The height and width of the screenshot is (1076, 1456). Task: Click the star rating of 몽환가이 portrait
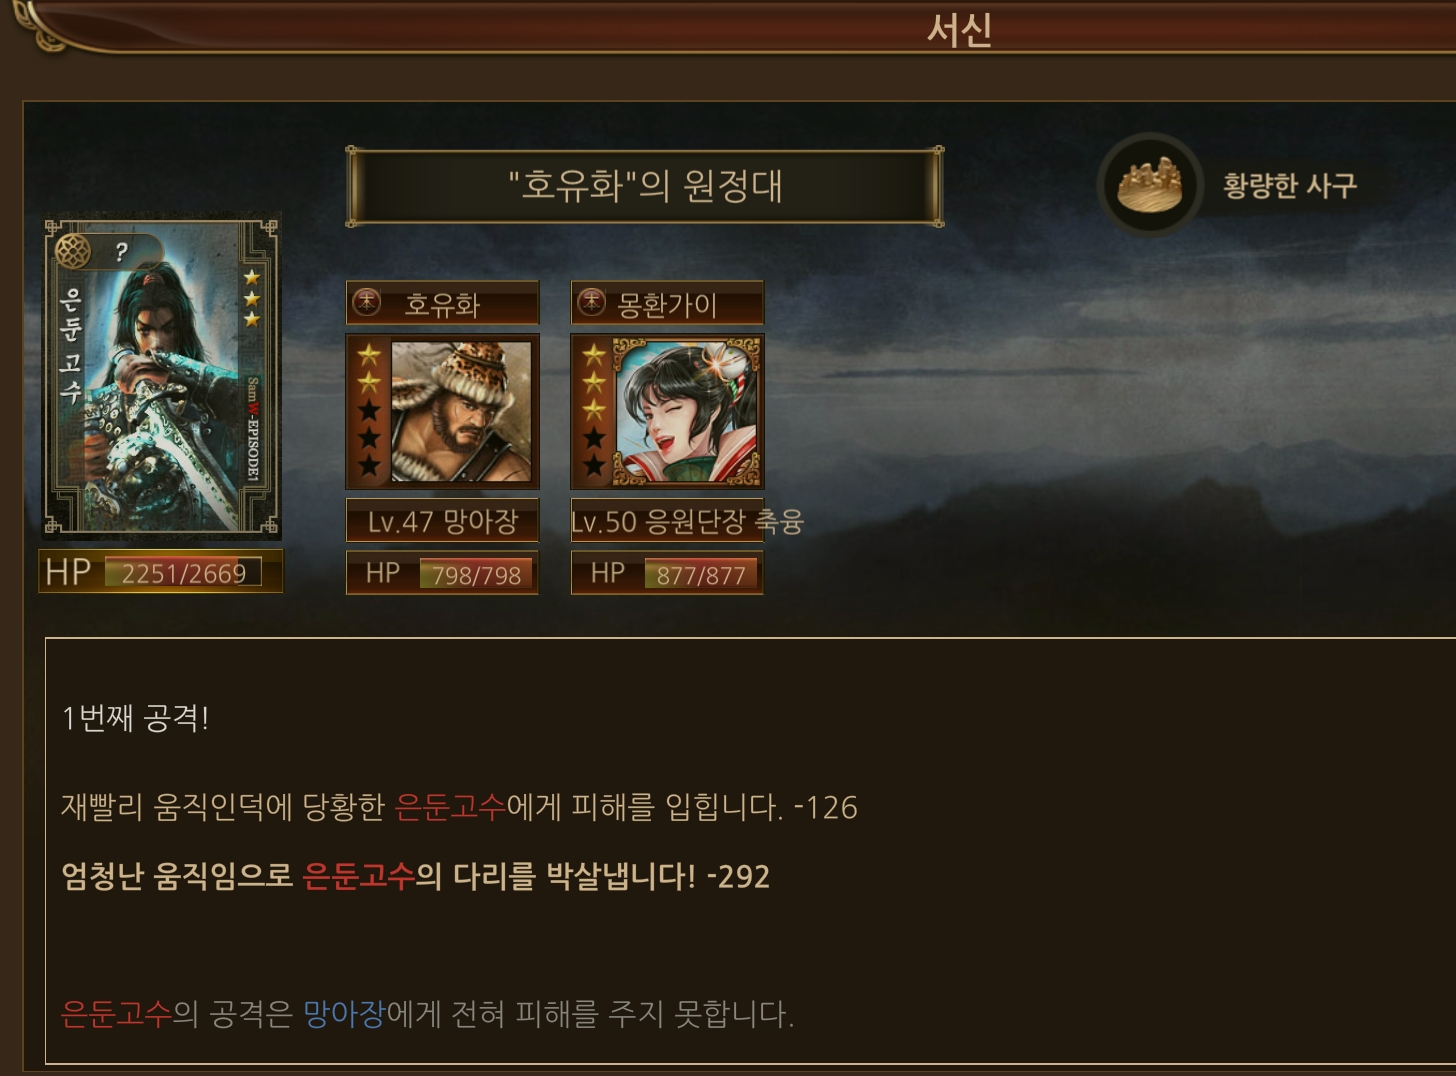coord(594,410)
